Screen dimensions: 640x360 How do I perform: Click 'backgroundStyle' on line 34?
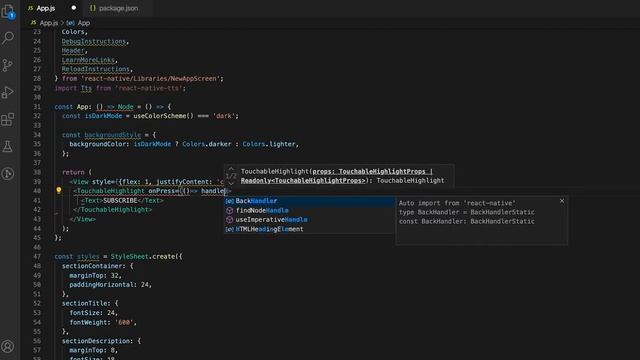[x=113, y=135]
